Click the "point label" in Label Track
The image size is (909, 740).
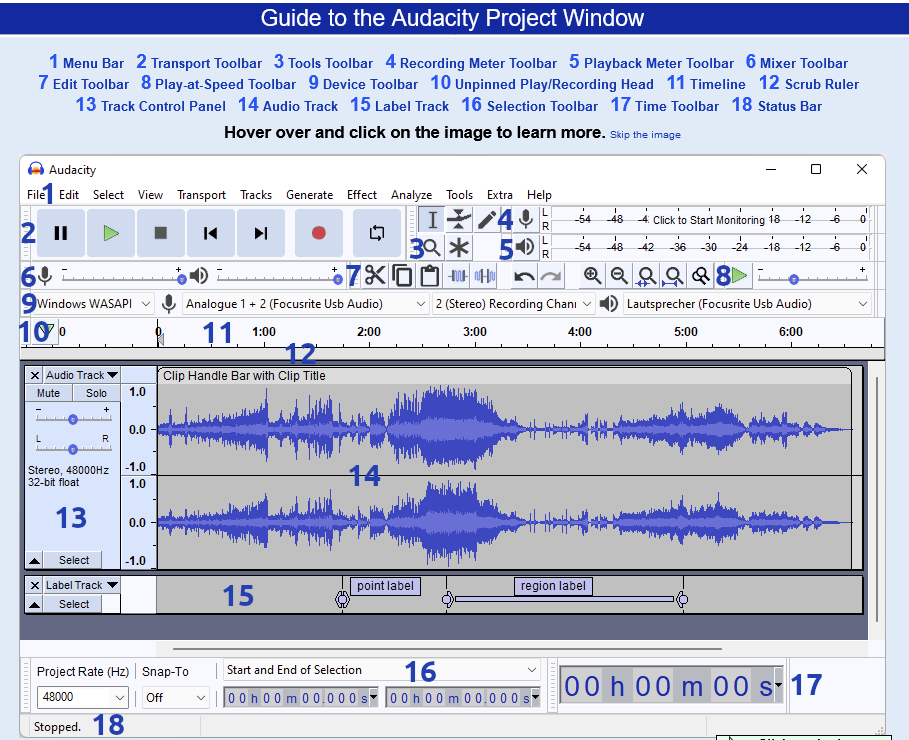pos(386,586)
